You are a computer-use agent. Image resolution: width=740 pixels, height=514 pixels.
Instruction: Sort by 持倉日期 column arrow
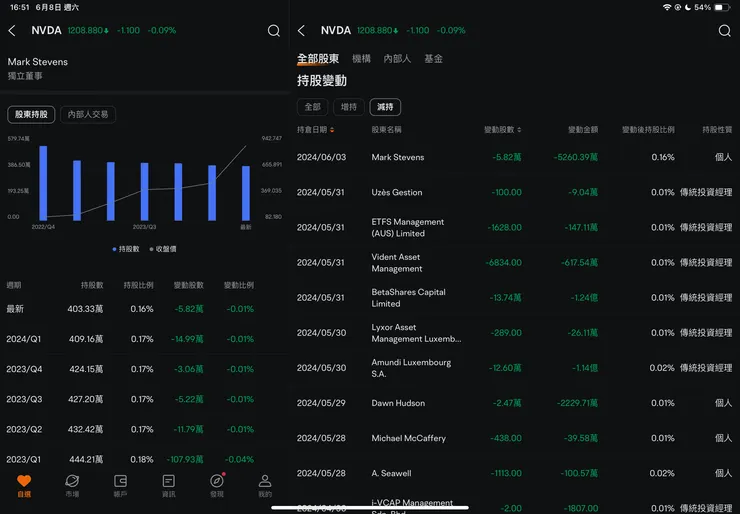click(332, 130)
